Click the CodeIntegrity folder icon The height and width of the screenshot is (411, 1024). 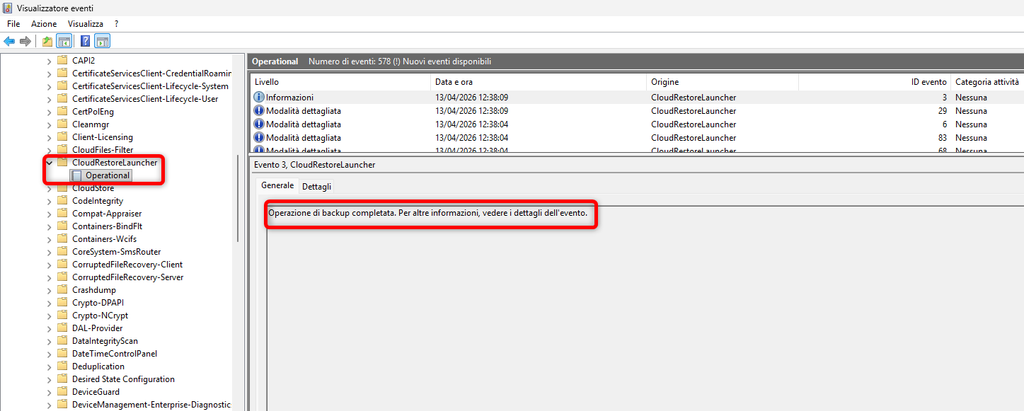62,201
